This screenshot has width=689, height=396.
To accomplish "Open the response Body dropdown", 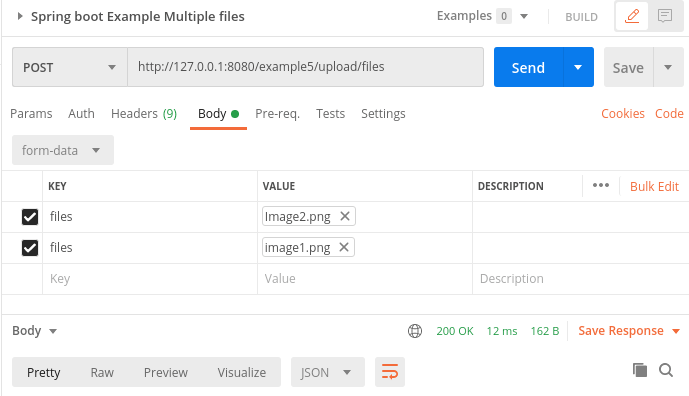I will [x=34, y=331].
